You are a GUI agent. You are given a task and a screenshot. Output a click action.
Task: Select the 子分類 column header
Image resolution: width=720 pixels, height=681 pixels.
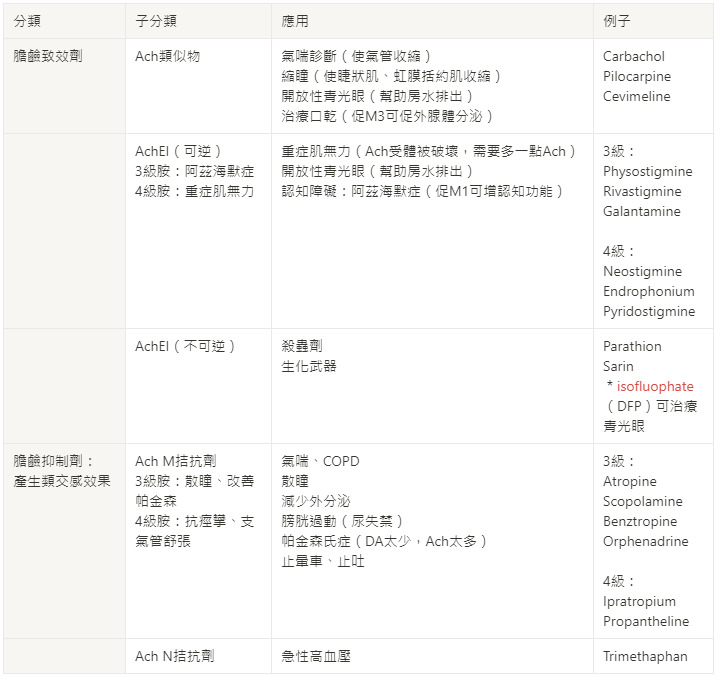155,21
